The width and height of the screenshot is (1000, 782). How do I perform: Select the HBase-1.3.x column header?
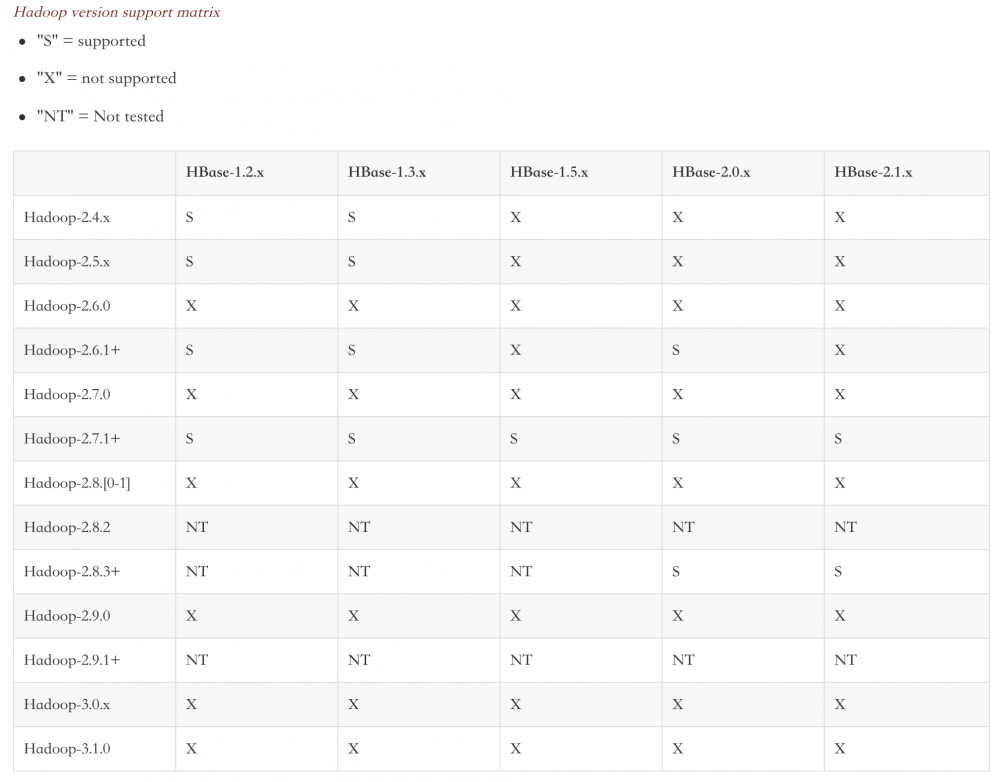(x=387, y=172)
